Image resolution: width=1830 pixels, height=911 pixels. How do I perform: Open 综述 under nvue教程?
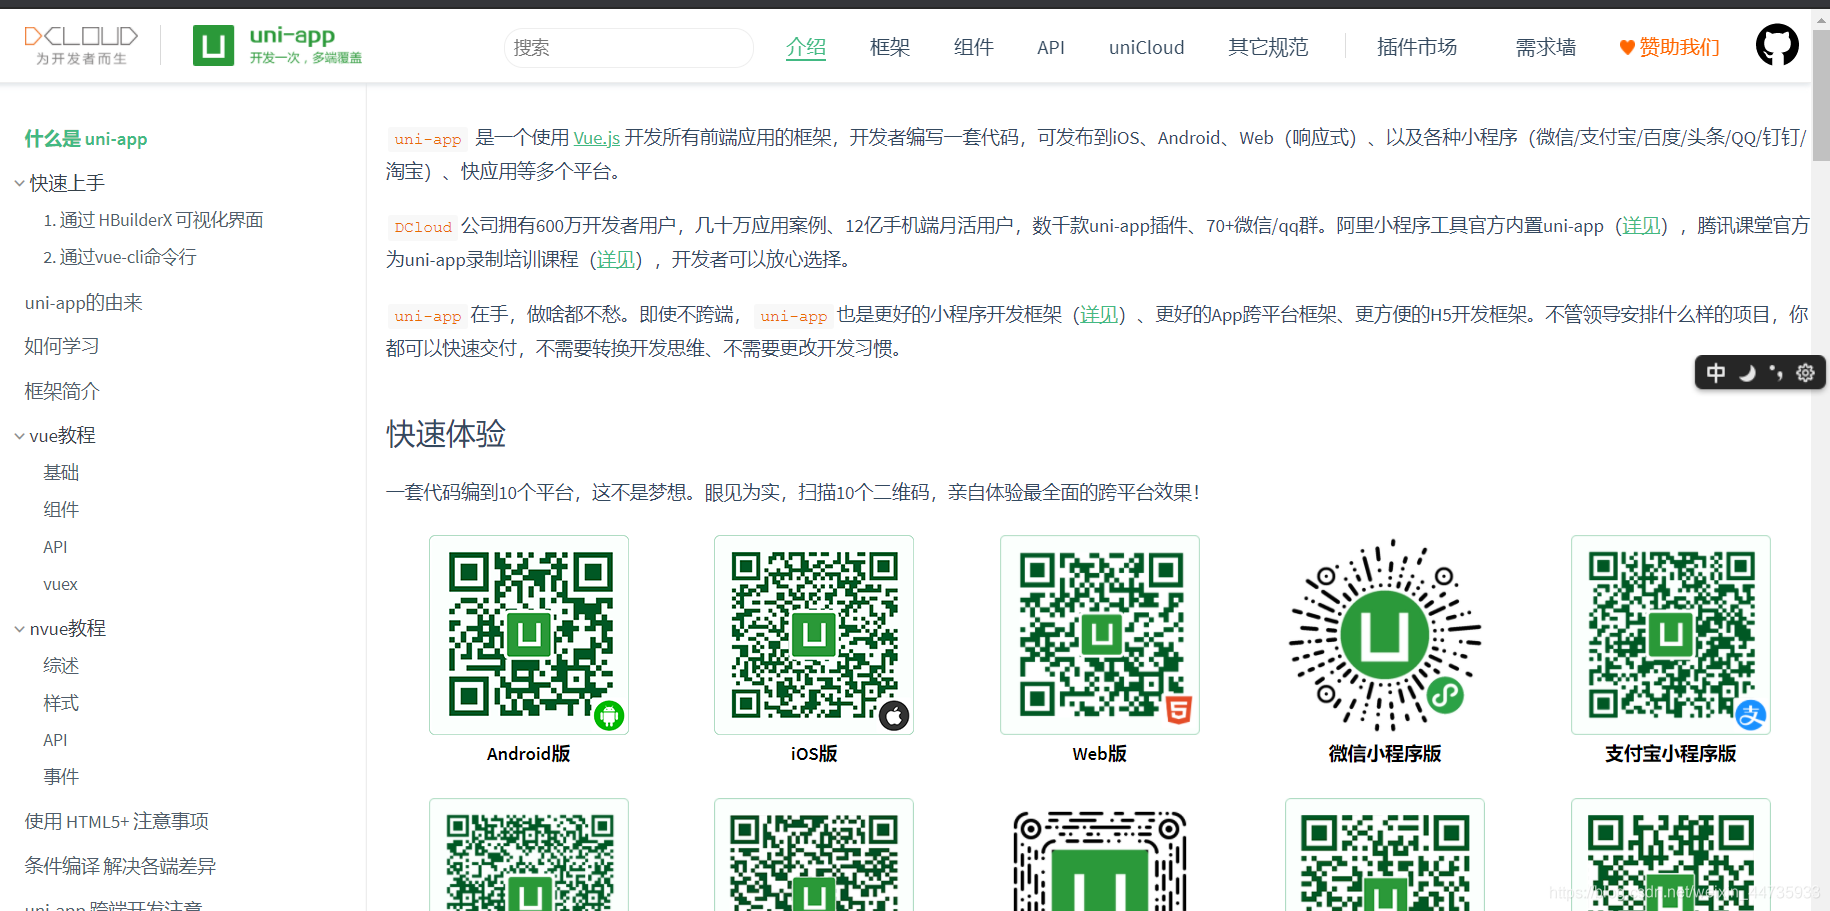(x=61, y=665)
